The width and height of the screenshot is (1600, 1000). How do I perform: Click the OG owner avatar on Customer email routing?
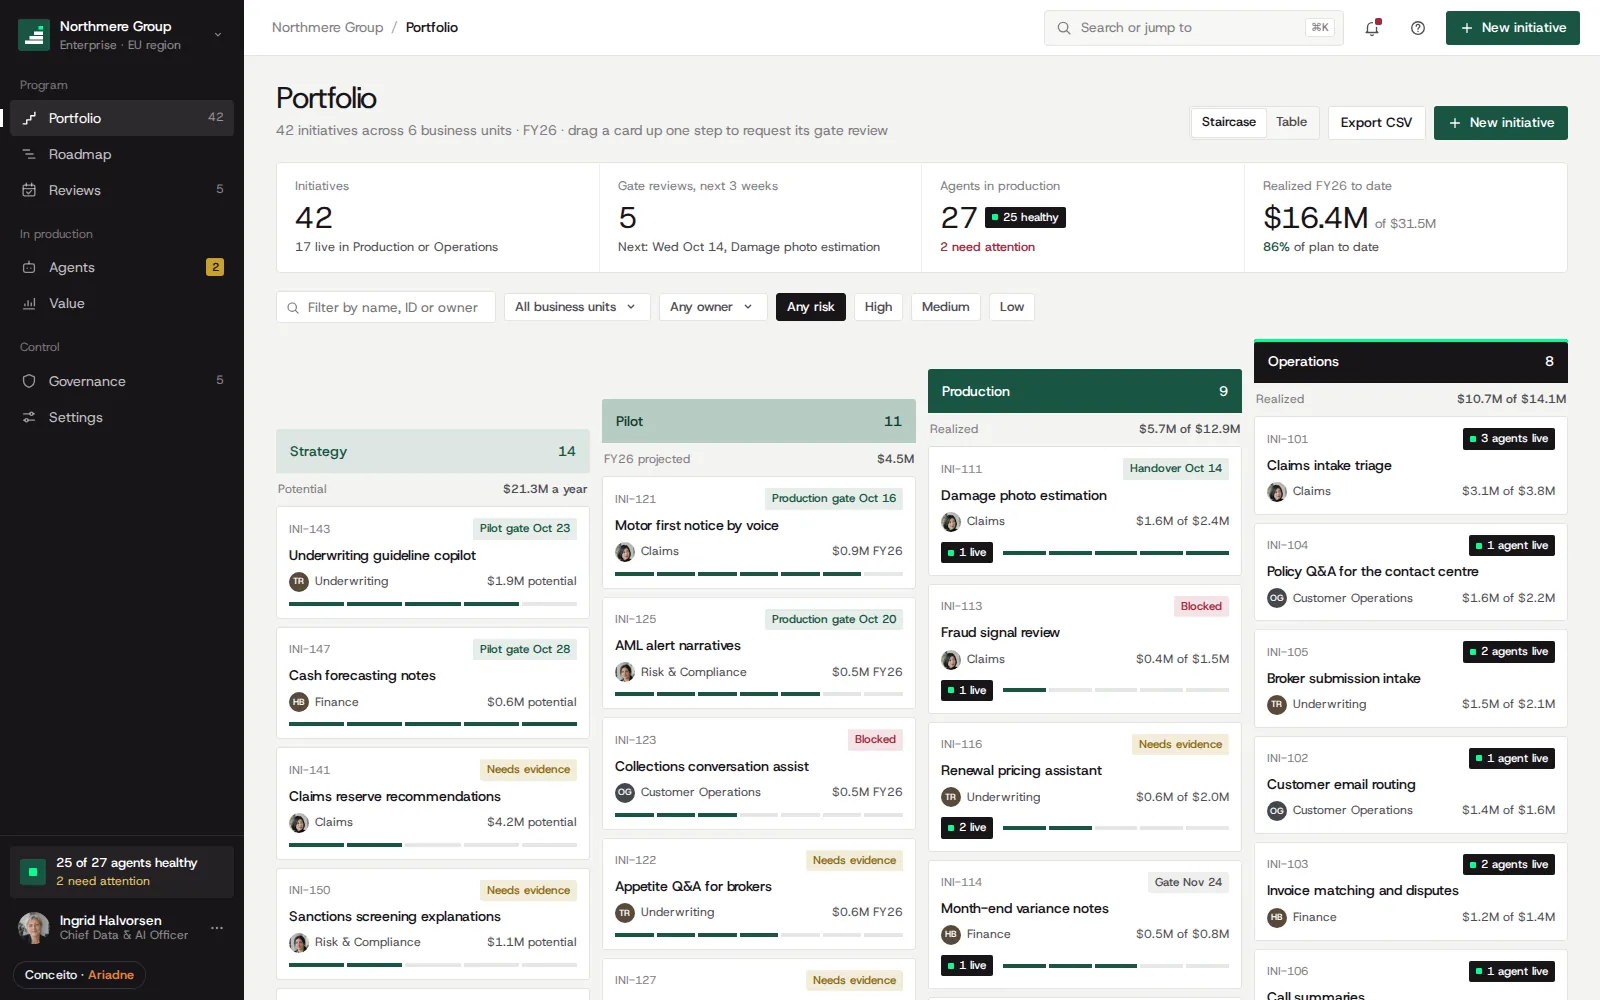pos(1277,811)
